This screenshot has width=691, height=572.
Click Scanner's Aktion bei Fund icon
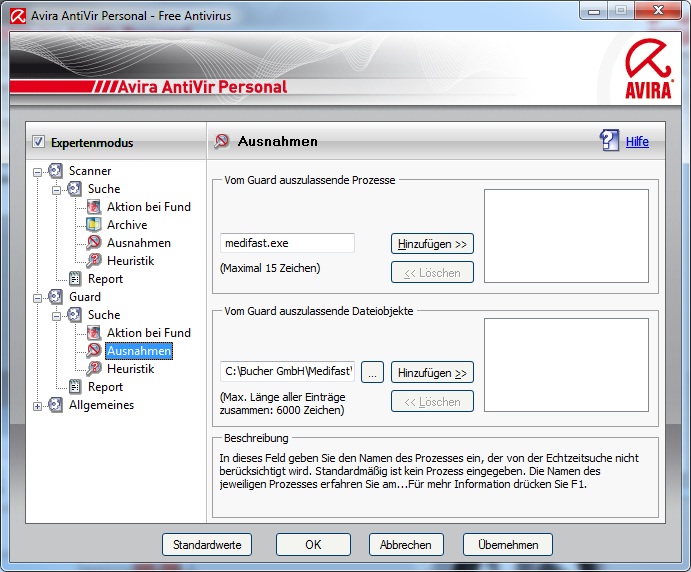point(93,207)
